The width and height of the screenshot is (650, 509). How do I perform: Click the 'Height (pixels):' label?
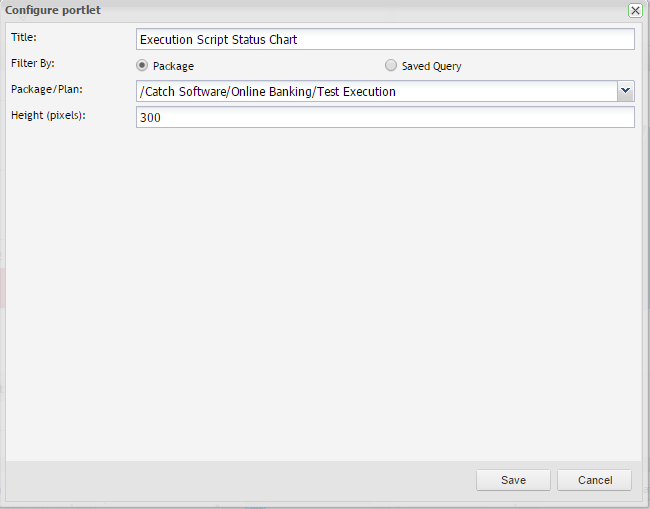(x=49, y=115)
